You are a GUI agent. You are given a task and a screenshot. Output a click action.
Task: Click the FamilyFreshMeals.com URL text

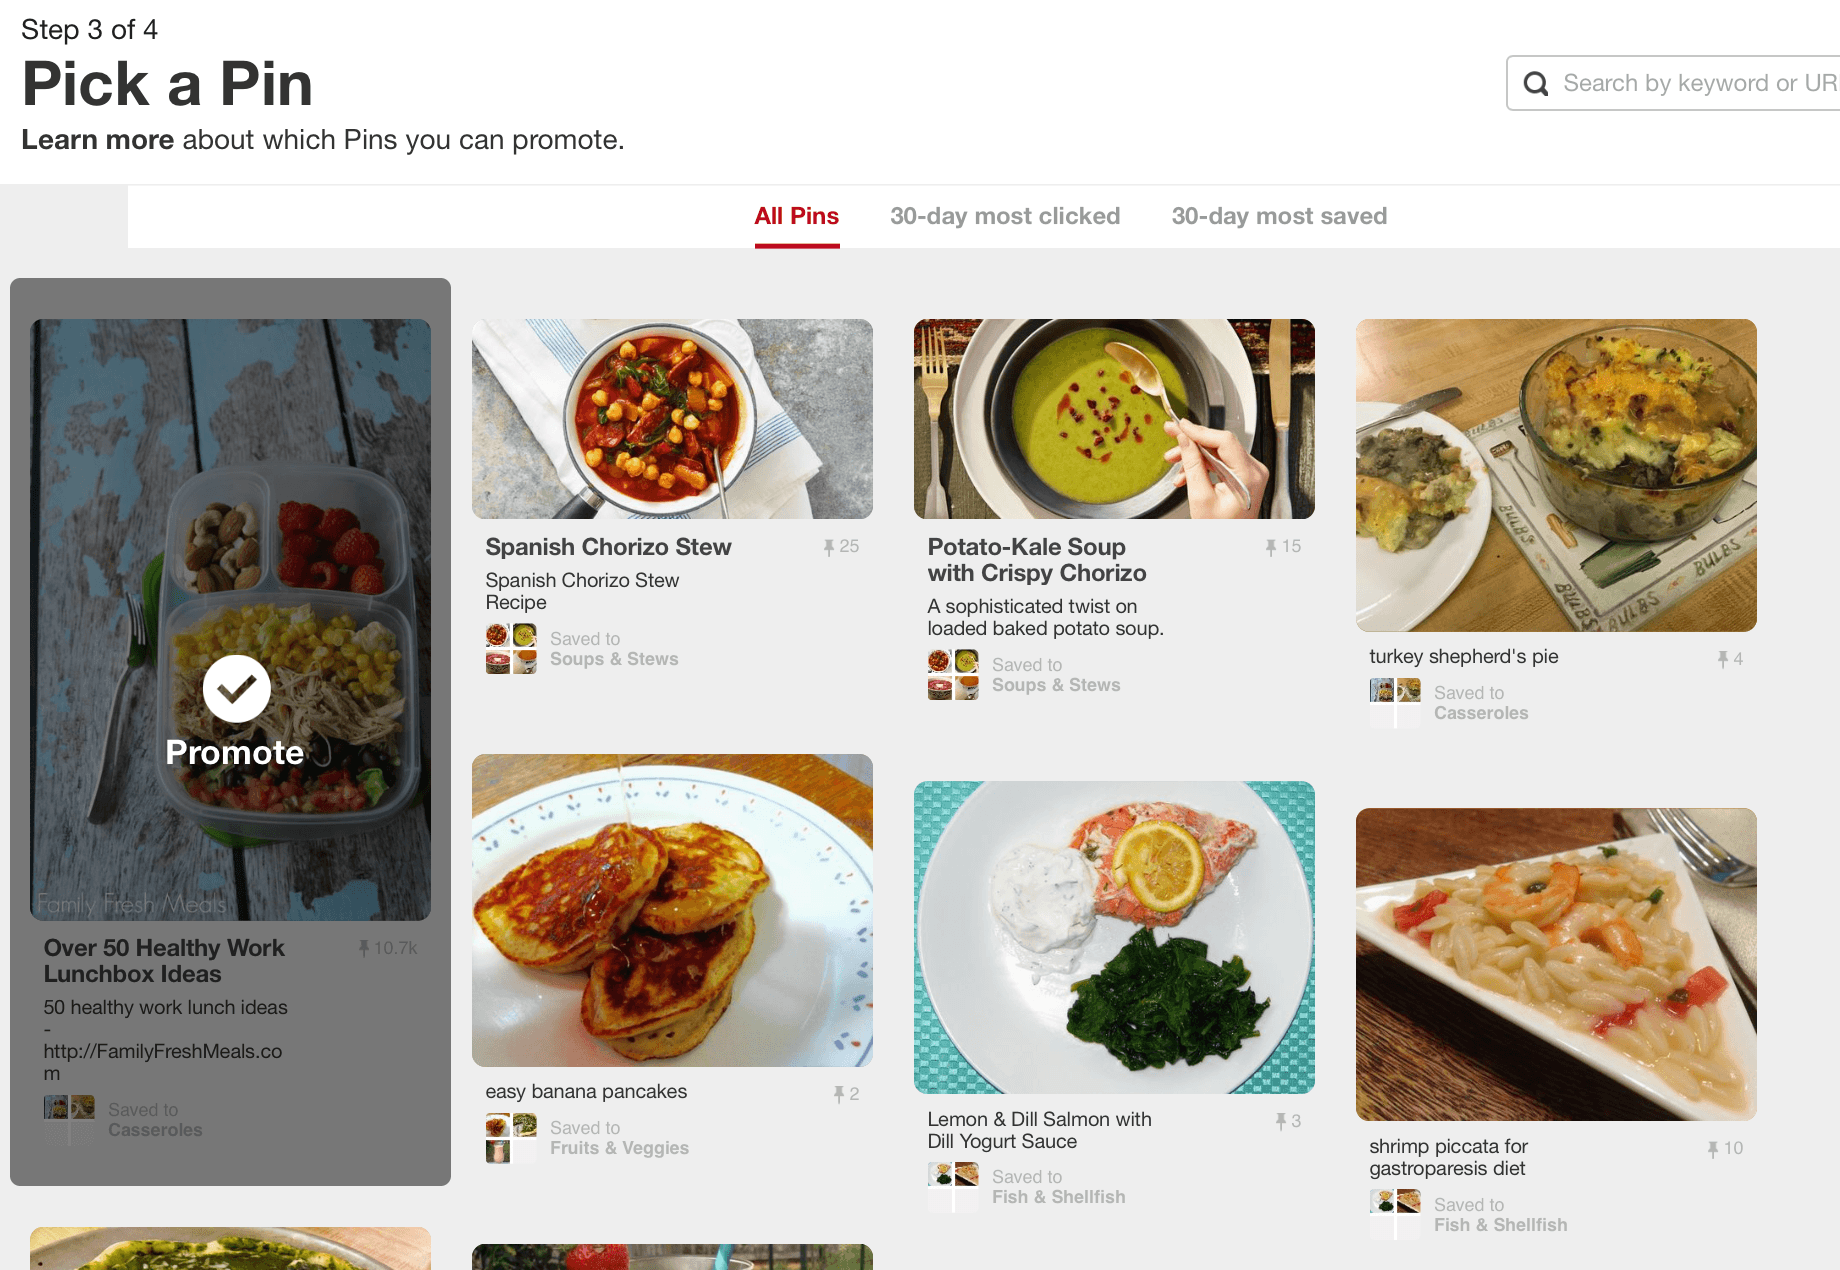pos(162,1051)
